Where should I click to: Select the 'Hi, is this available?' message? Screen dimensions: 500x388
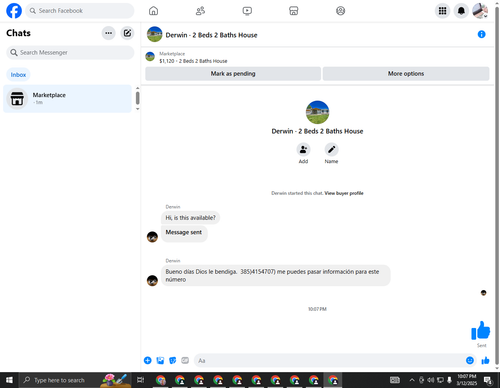coord(190,218)
